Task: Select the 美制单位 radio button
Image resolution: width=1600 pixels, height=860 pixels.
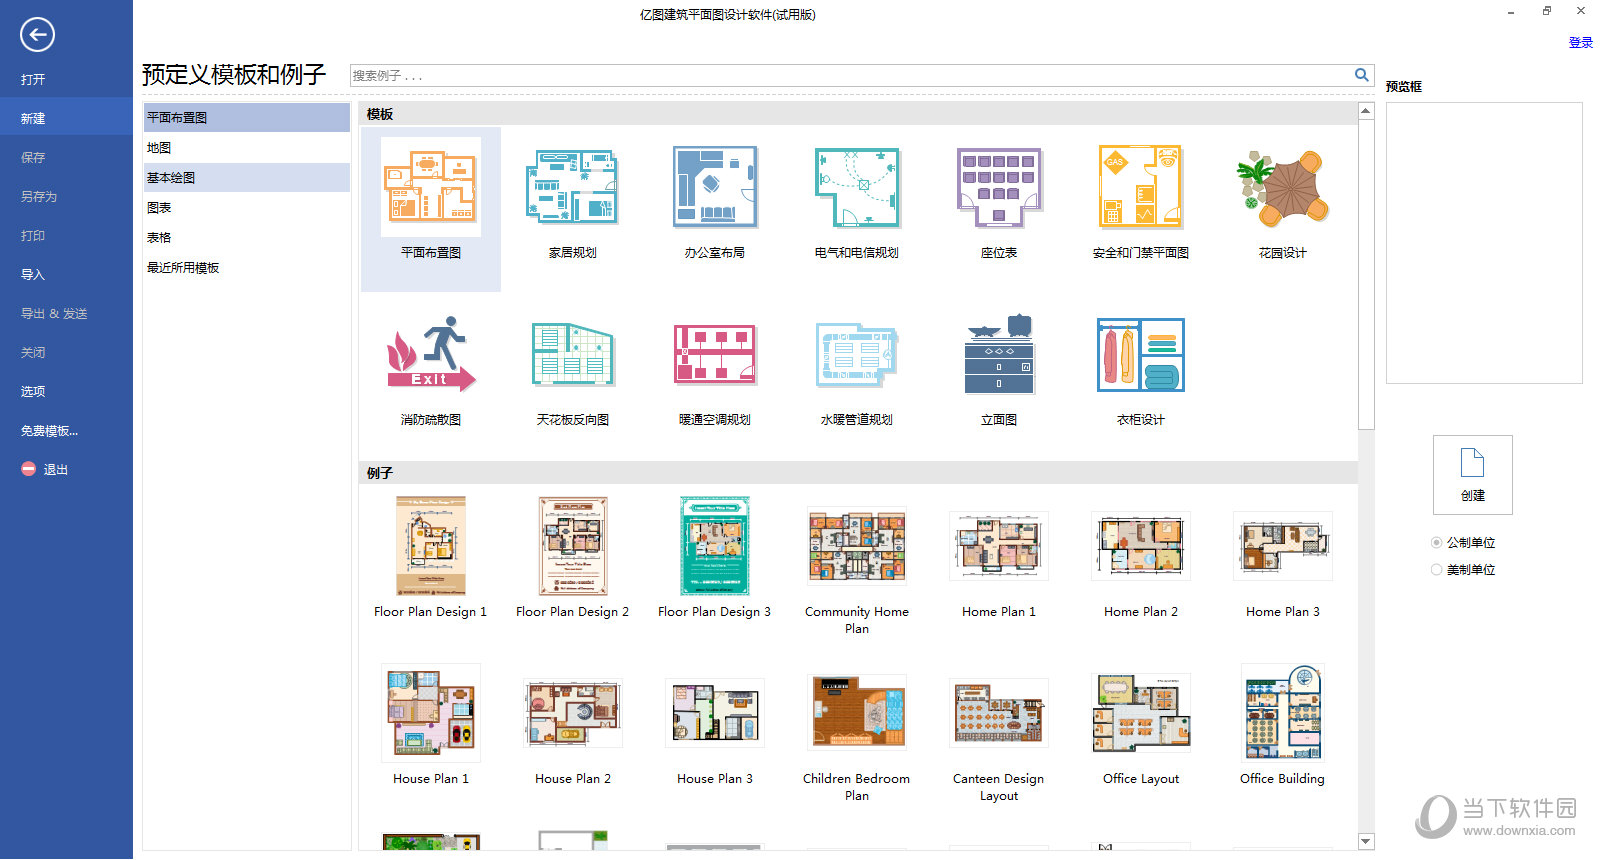Action: [x=1437, y=570]
